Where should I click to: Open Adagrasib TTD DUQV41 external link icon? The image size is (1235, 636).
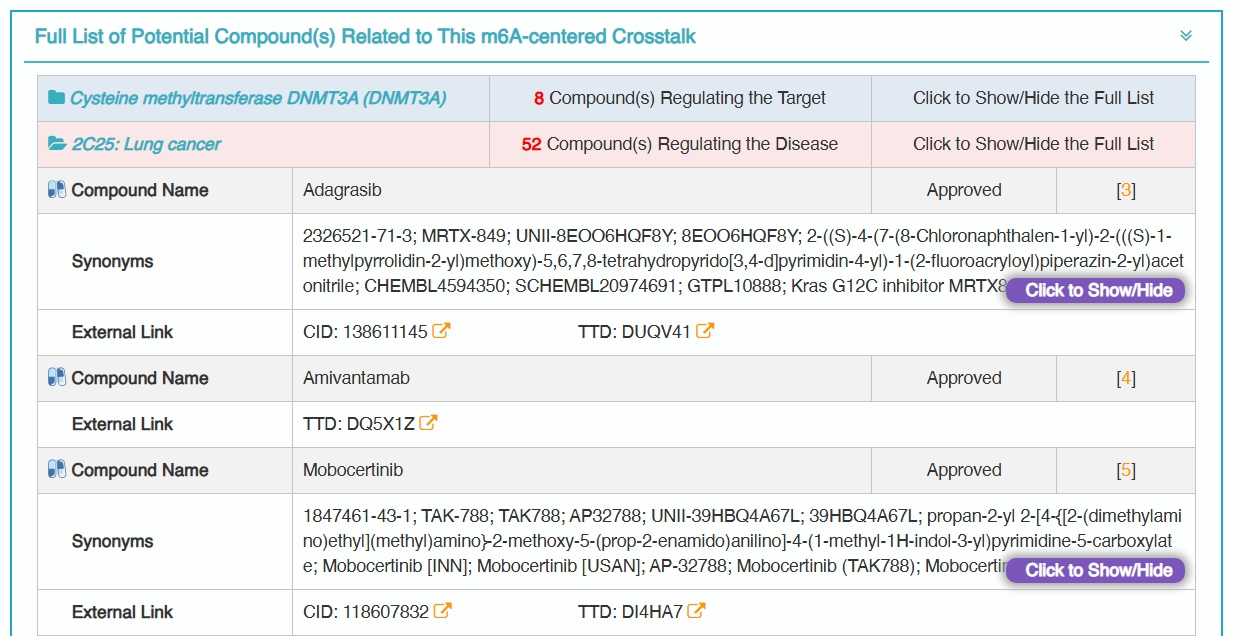pos(705,331)
